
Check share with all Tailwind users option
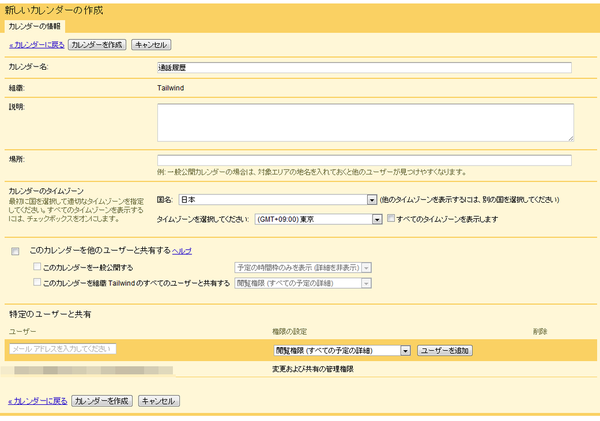[x=37, y=283]
